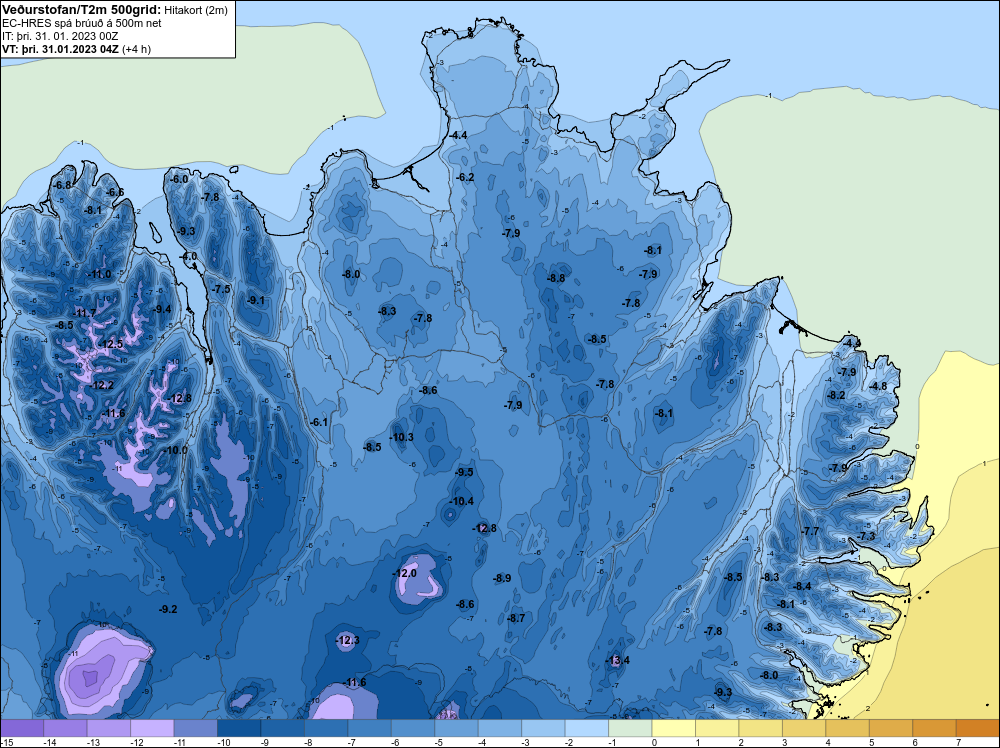Click the 'VT: þri. 31.01.2023 04Z' valid time line
Viewport: 1000px width, 748px height.
point(60,49)
